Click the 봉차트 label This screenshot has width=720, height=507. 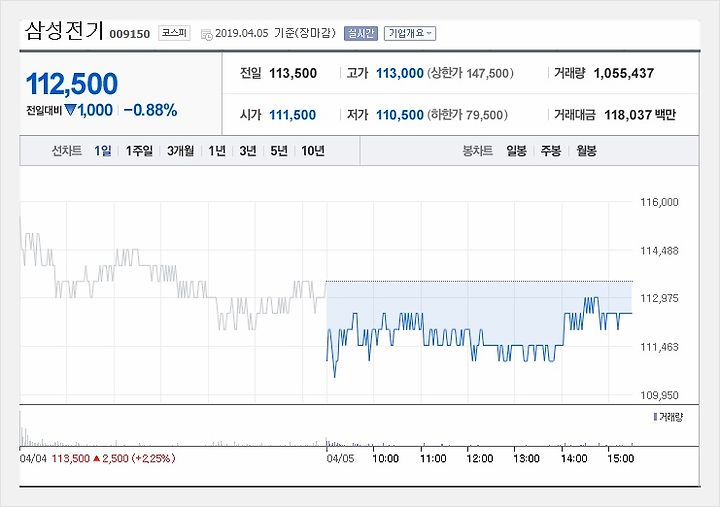(478, 151)
